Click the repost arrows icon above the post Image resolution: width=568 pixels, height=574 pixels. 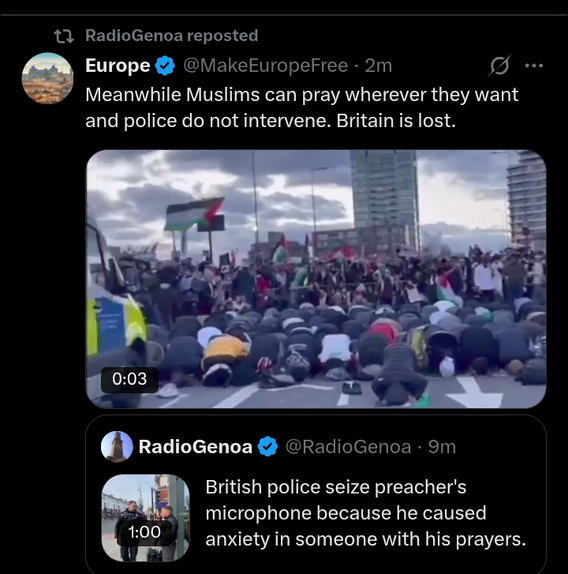(64, 36)
